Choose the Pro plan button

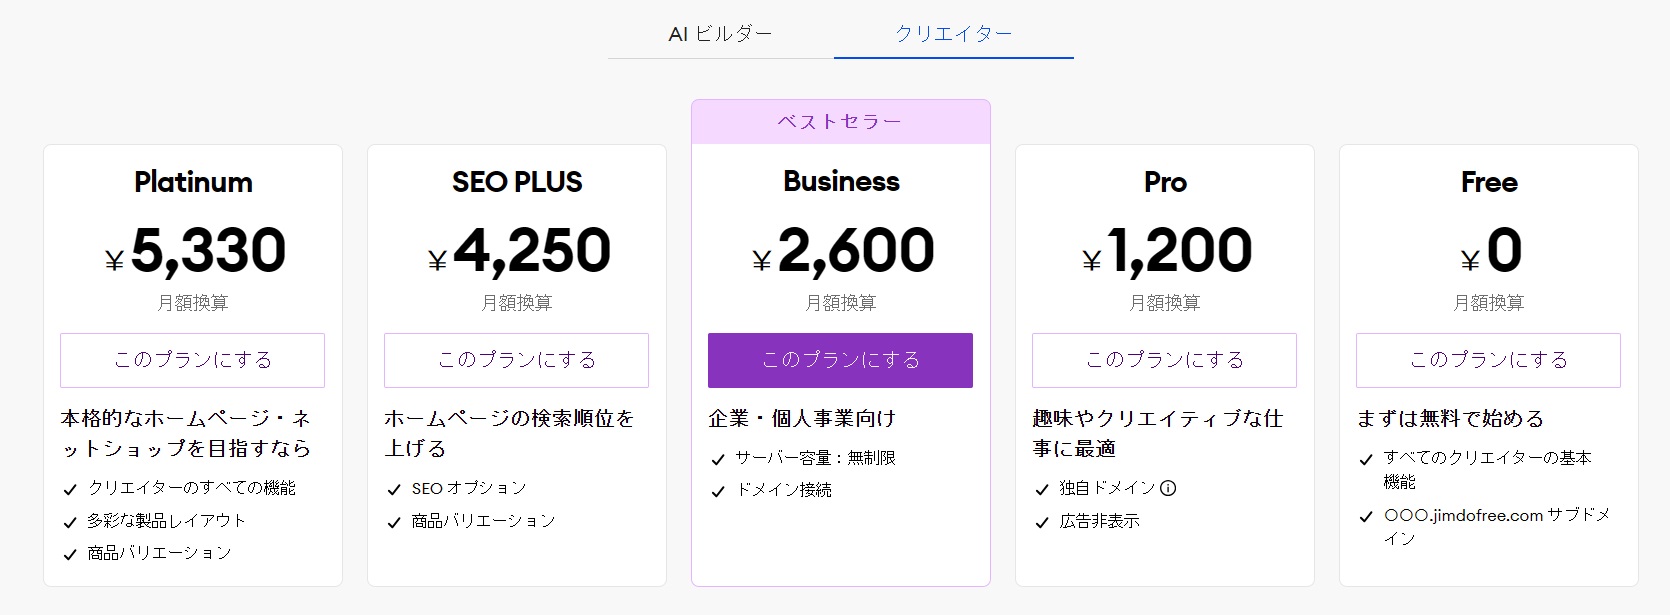click(x=1164, y=360)
